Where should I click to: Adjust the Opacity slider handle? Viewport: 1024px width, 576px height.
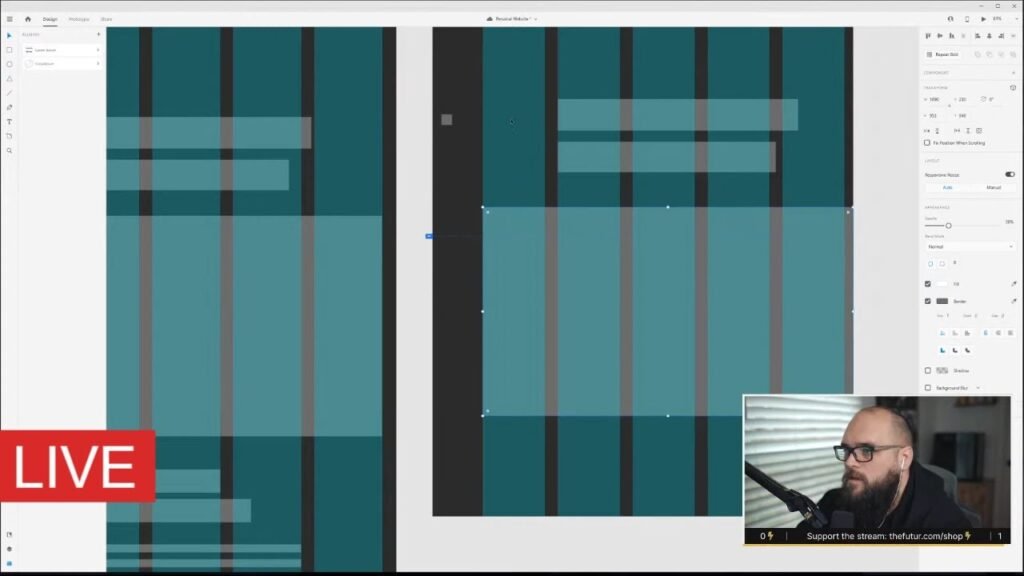pos(948,225)
